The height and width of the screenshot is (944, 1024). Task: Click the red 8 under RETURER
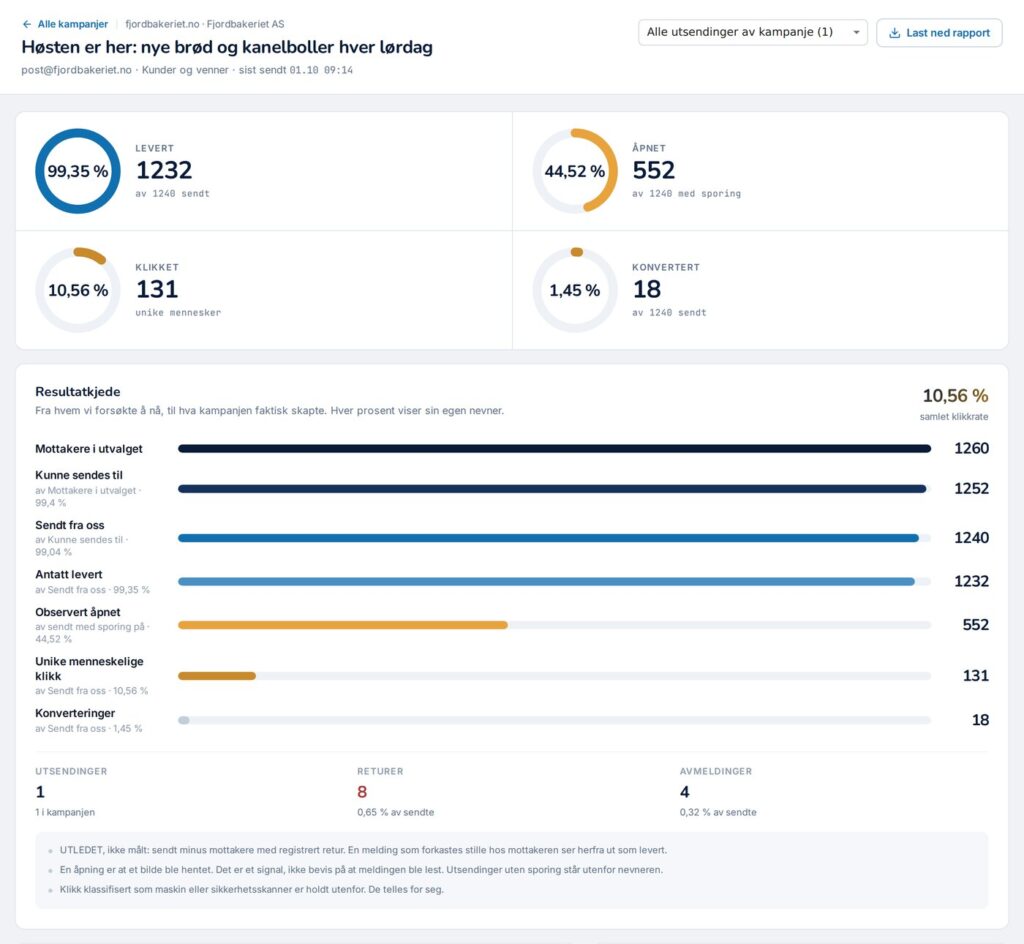(x=362, y=792)
